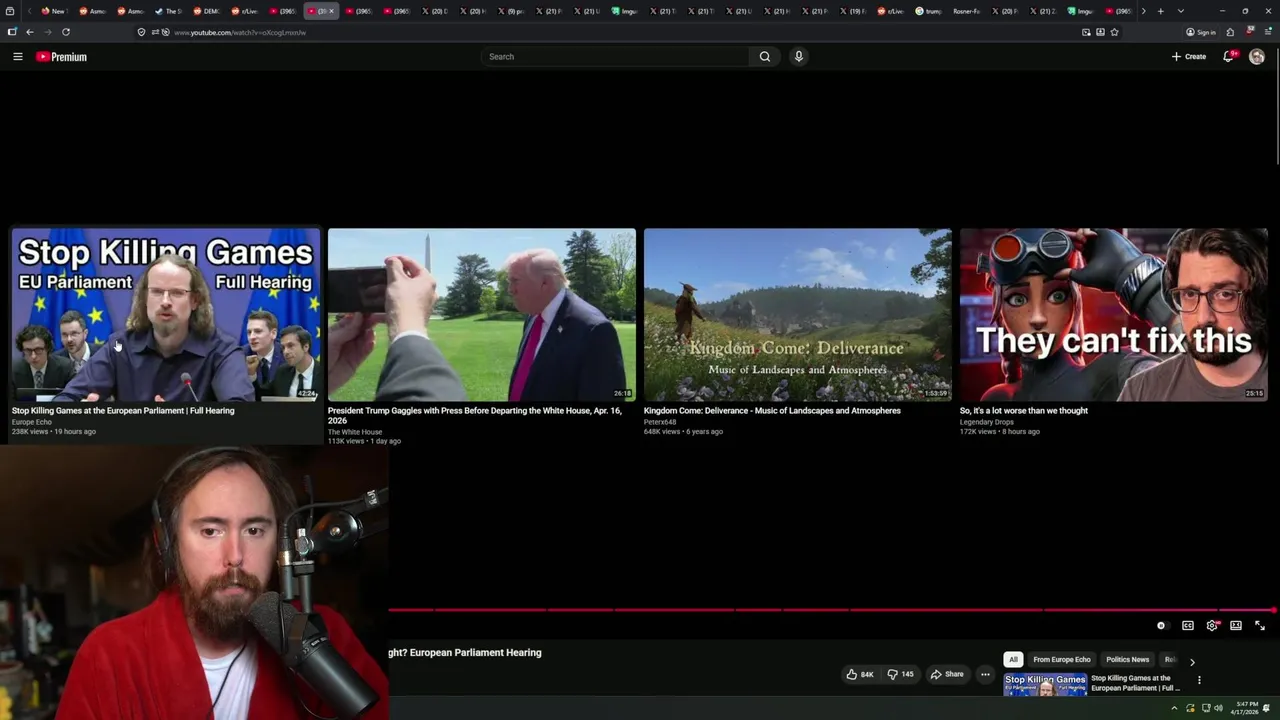Viewport: 1280px width, 720px height.
Task: Open Stop Killing Games full hearing thumbnail
Action: pos(166,315)
